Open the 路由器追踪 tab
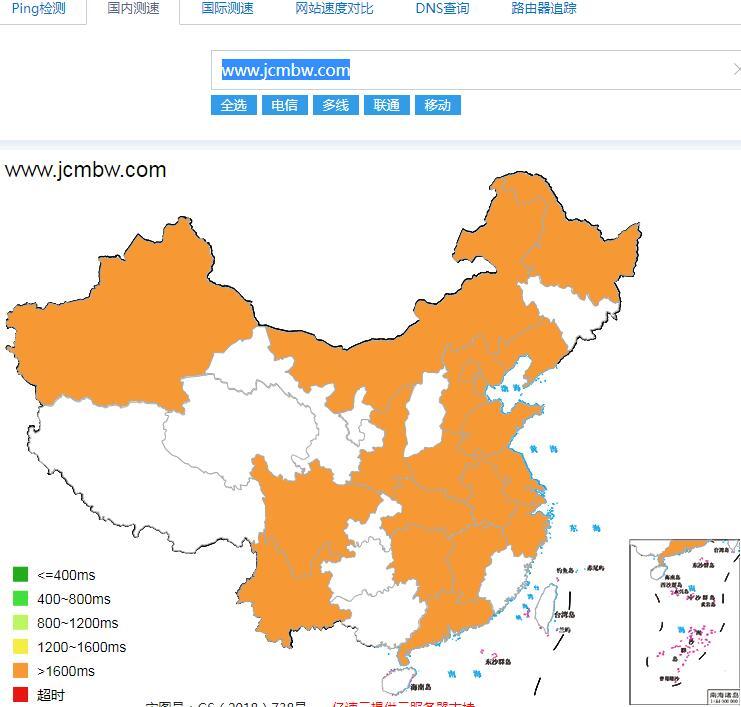741x707 pixels. pyautogui.click(x=544, y=8)
